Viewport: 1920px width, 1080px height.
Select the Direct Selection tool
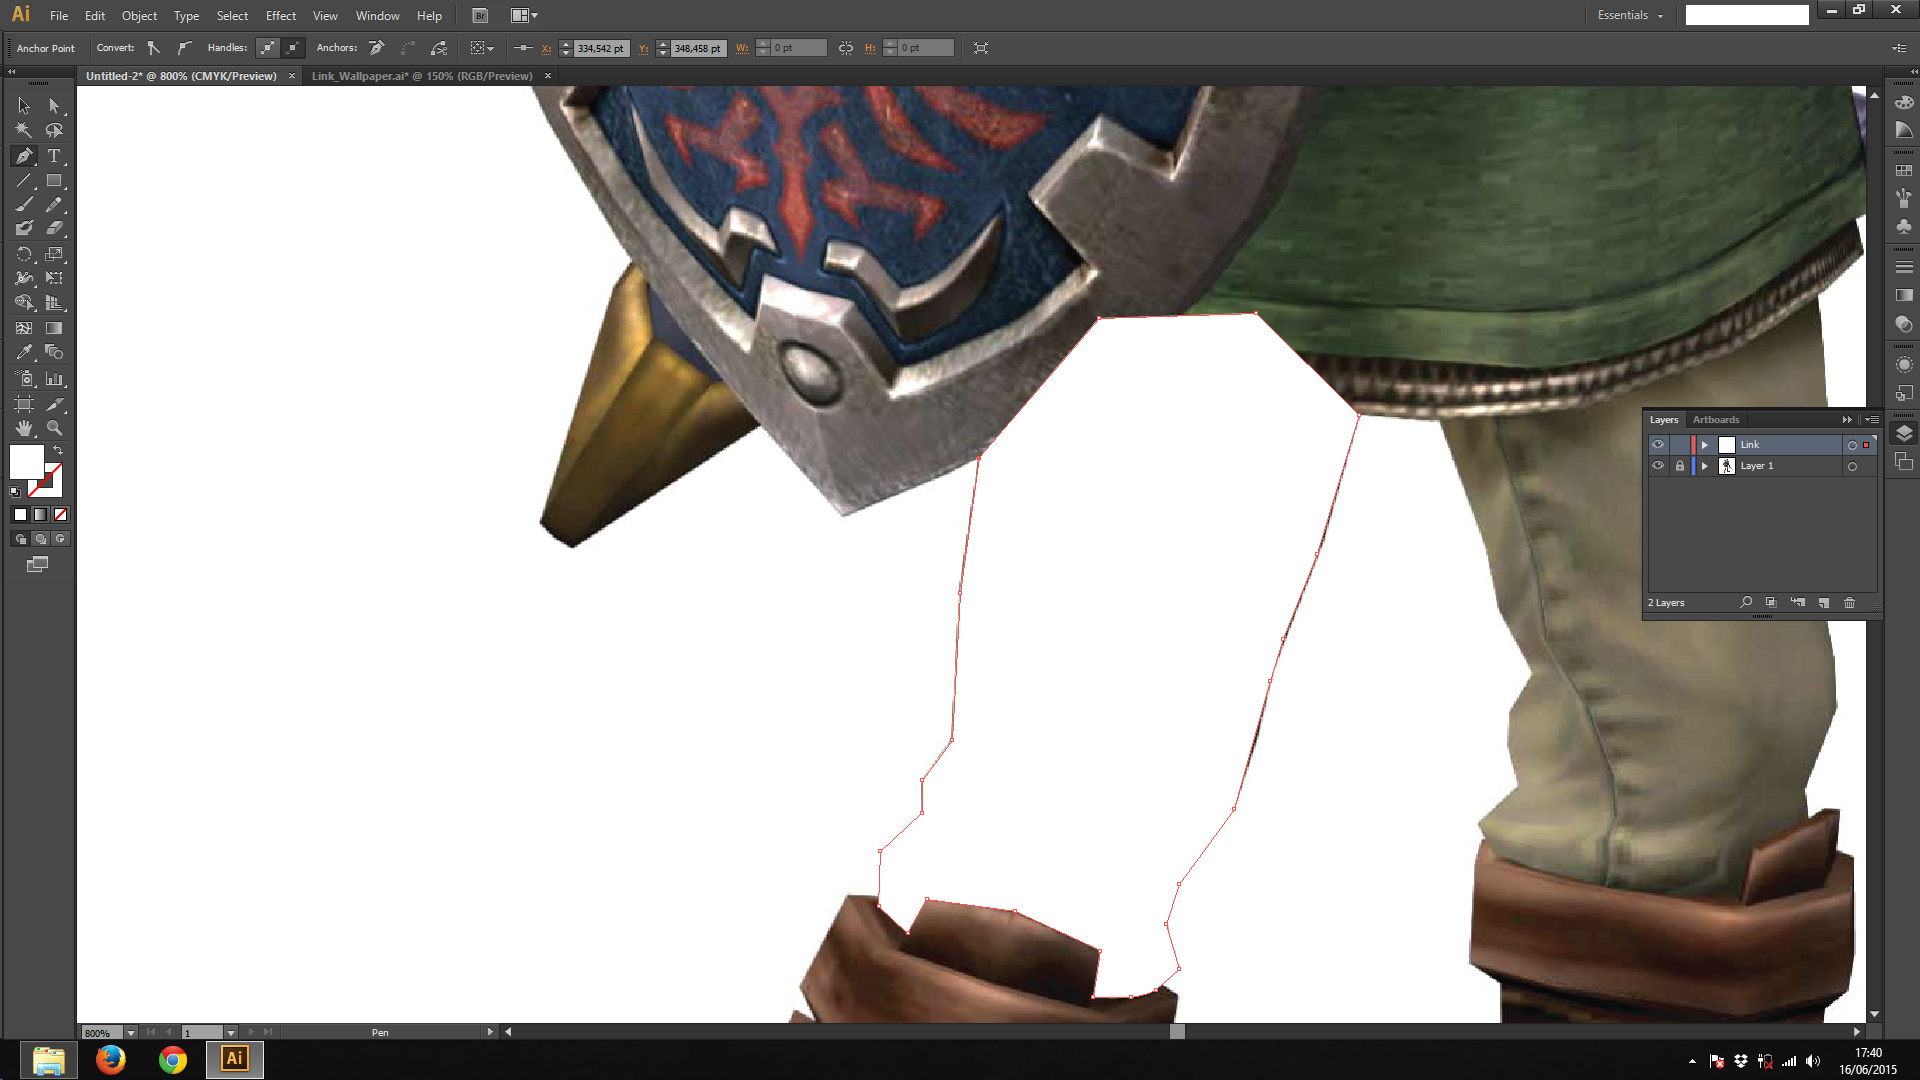pyautogui.click(x=54, y=105)
